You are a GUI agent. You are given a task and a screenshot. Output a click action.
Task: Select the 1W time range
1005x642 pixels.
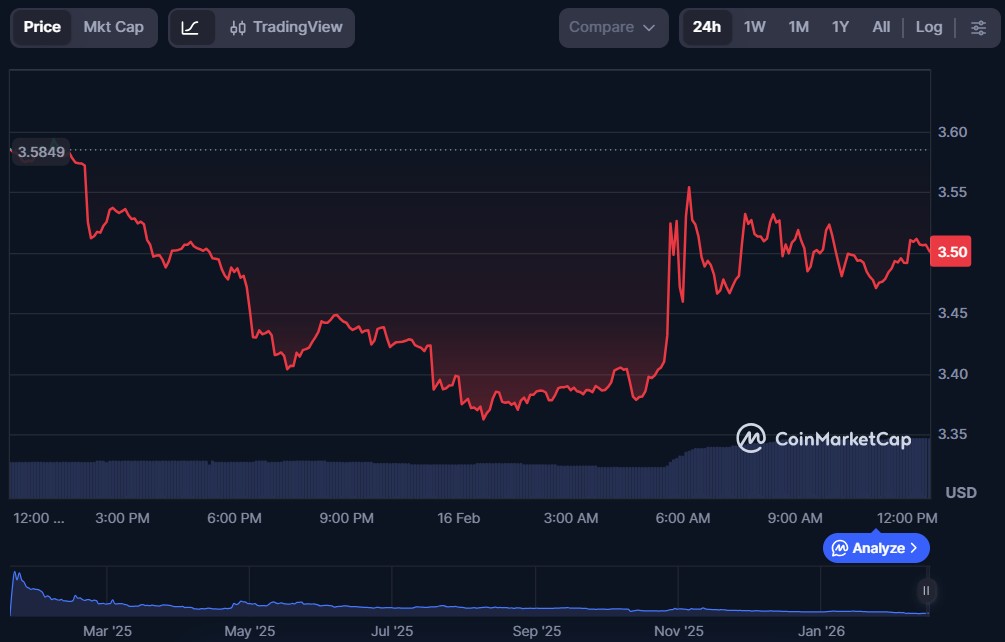coord(754,28)
